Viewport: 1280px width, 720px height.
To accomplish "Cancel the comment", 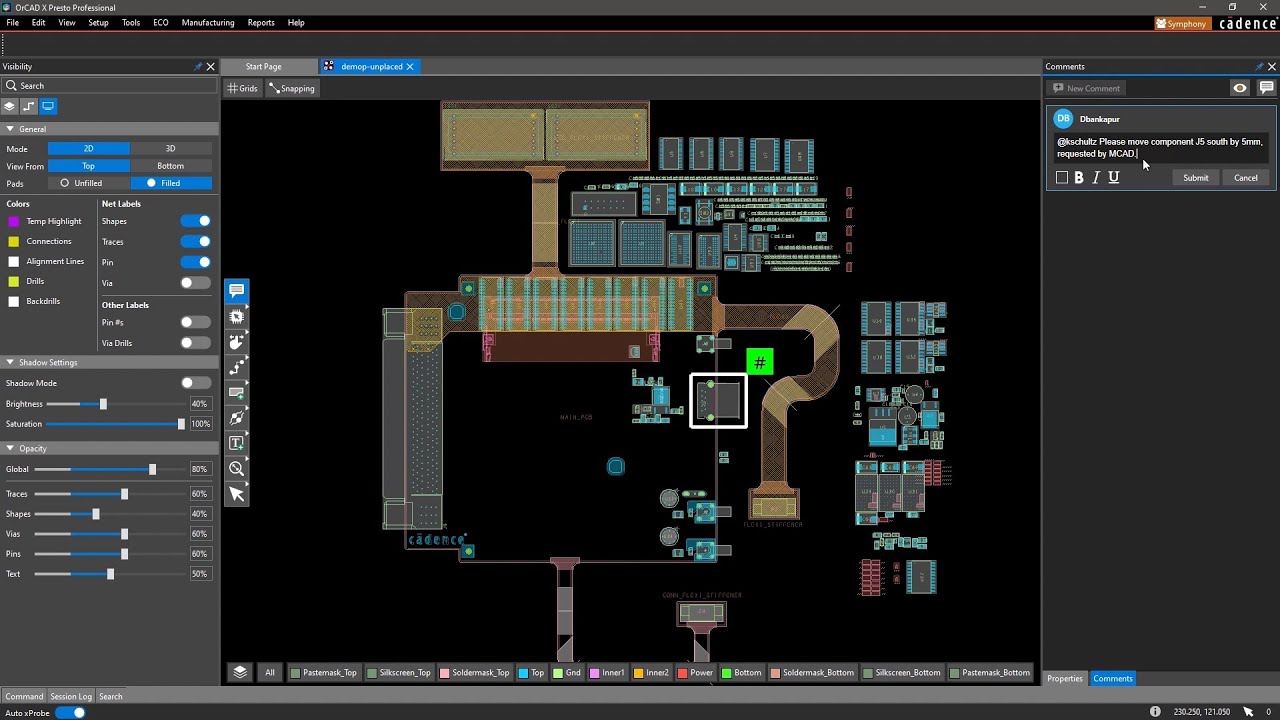I will [1246, 178].
